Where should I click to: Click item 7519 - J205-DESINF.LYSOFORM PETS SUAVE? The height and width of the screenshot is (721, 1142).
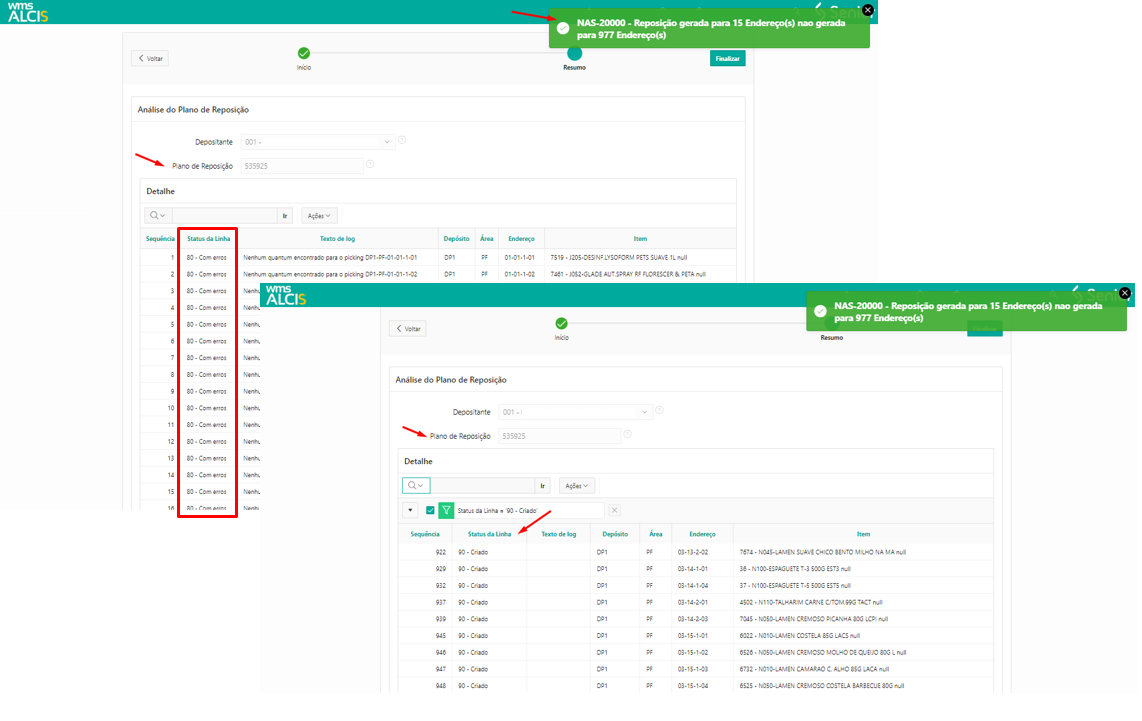618,258
